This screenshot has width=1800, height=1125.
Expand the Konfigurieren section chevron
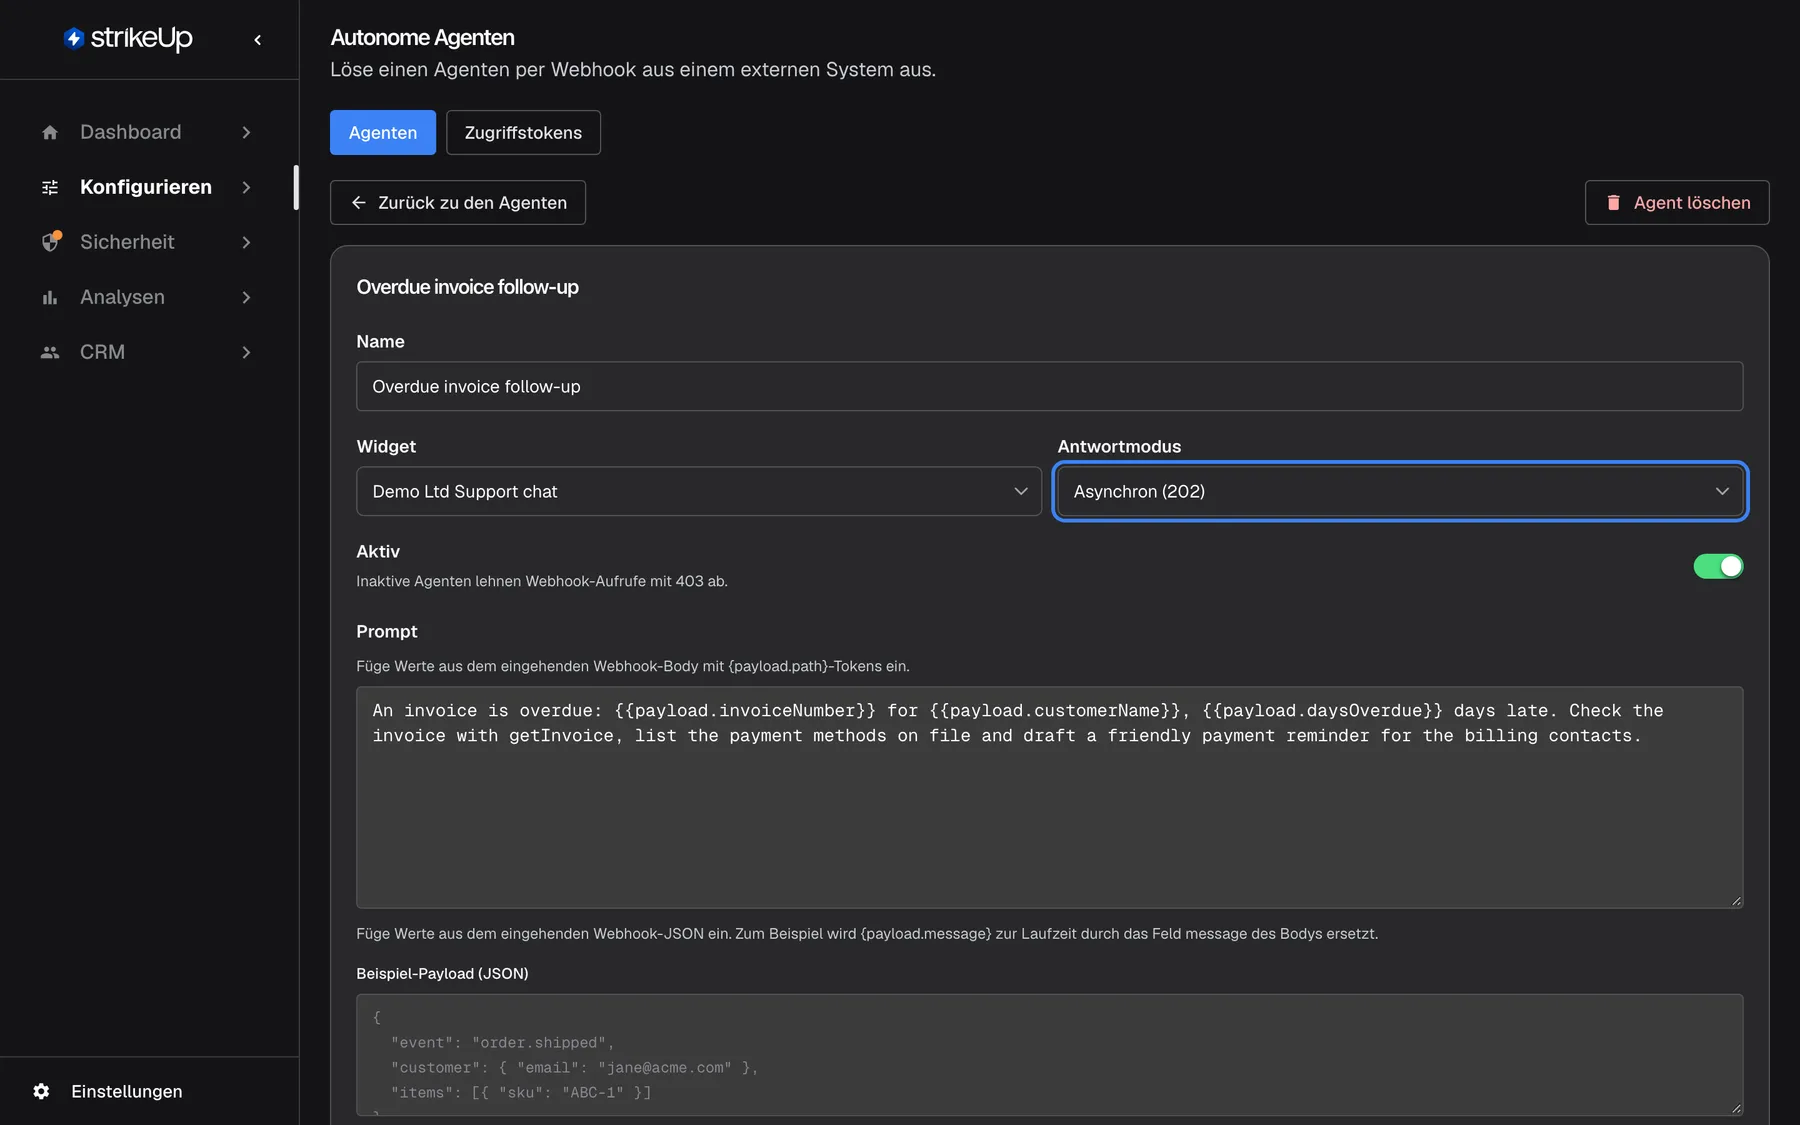pos(246,187)
